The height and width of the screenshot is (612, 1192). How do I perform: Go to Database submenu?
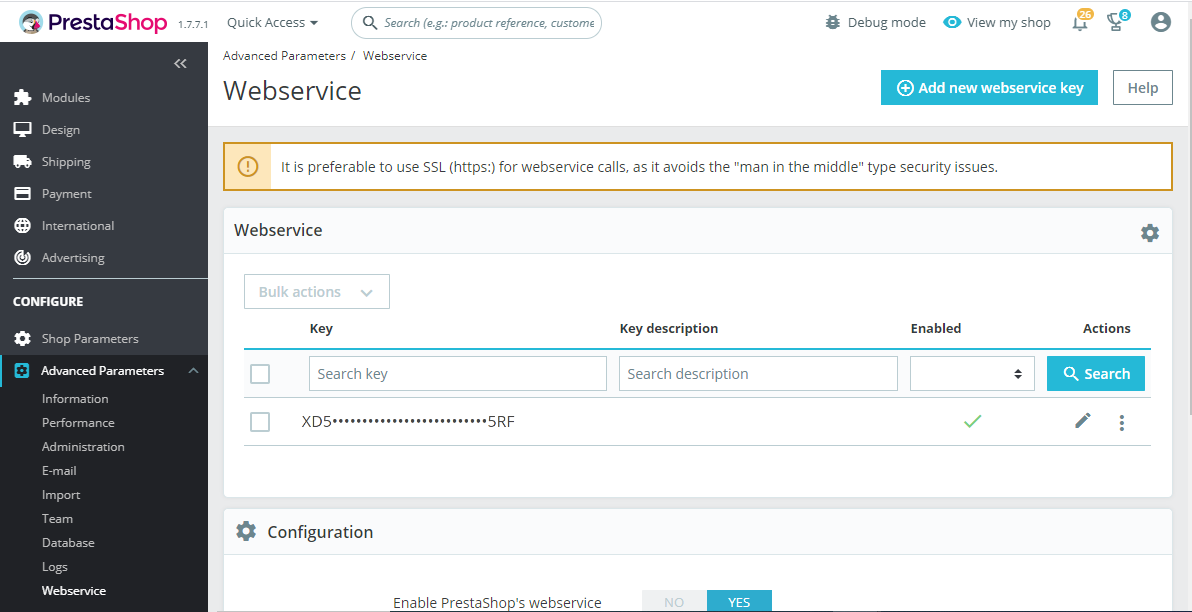(x=68, y=543)
